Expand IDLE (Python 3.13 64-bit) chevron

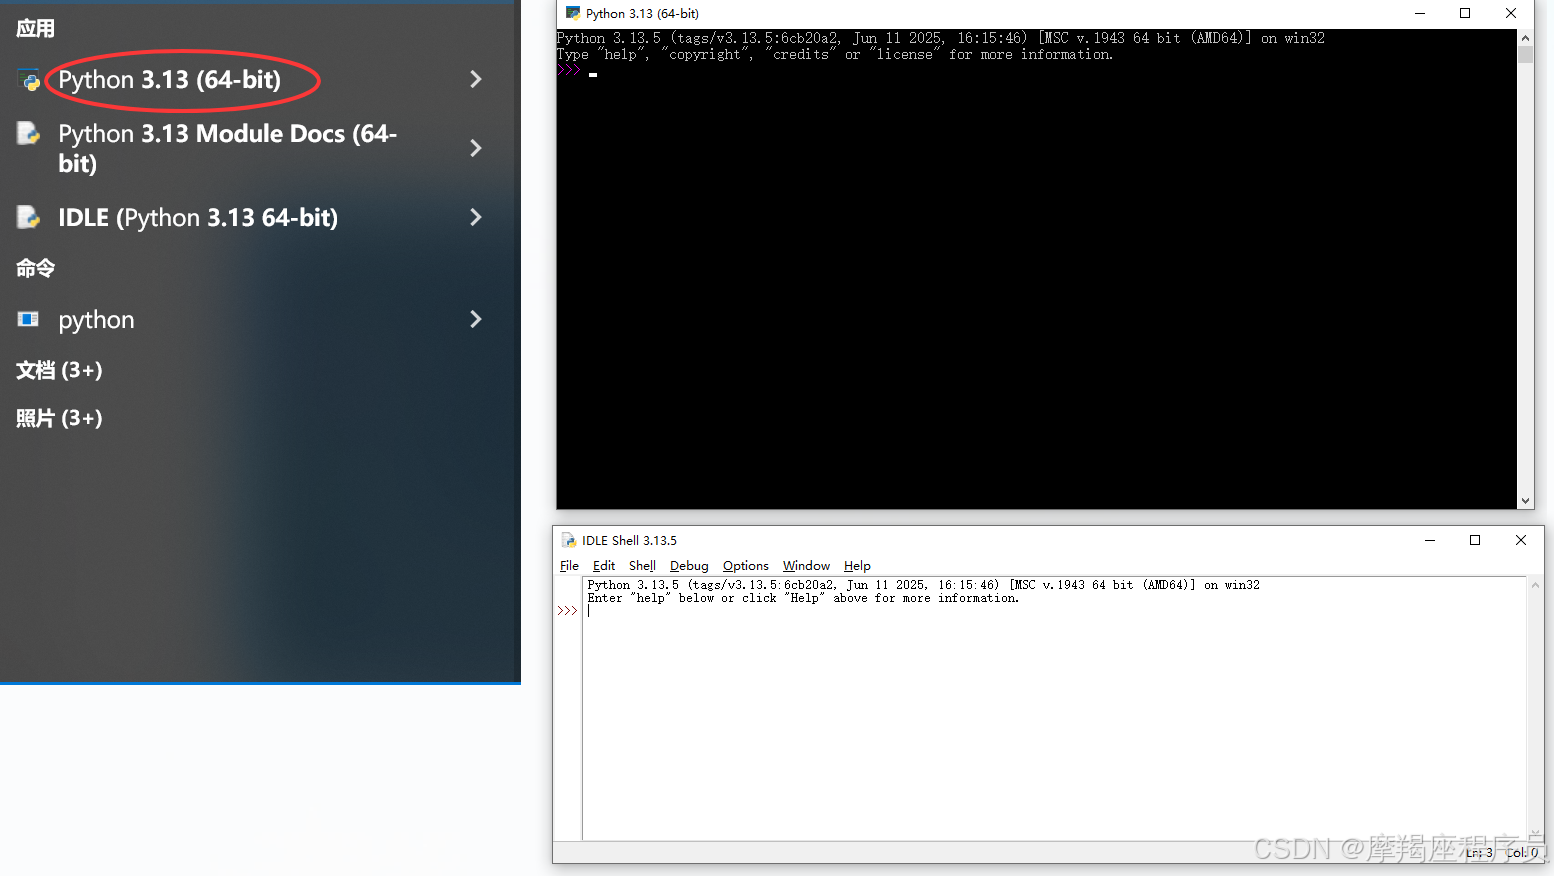(476, 217)
